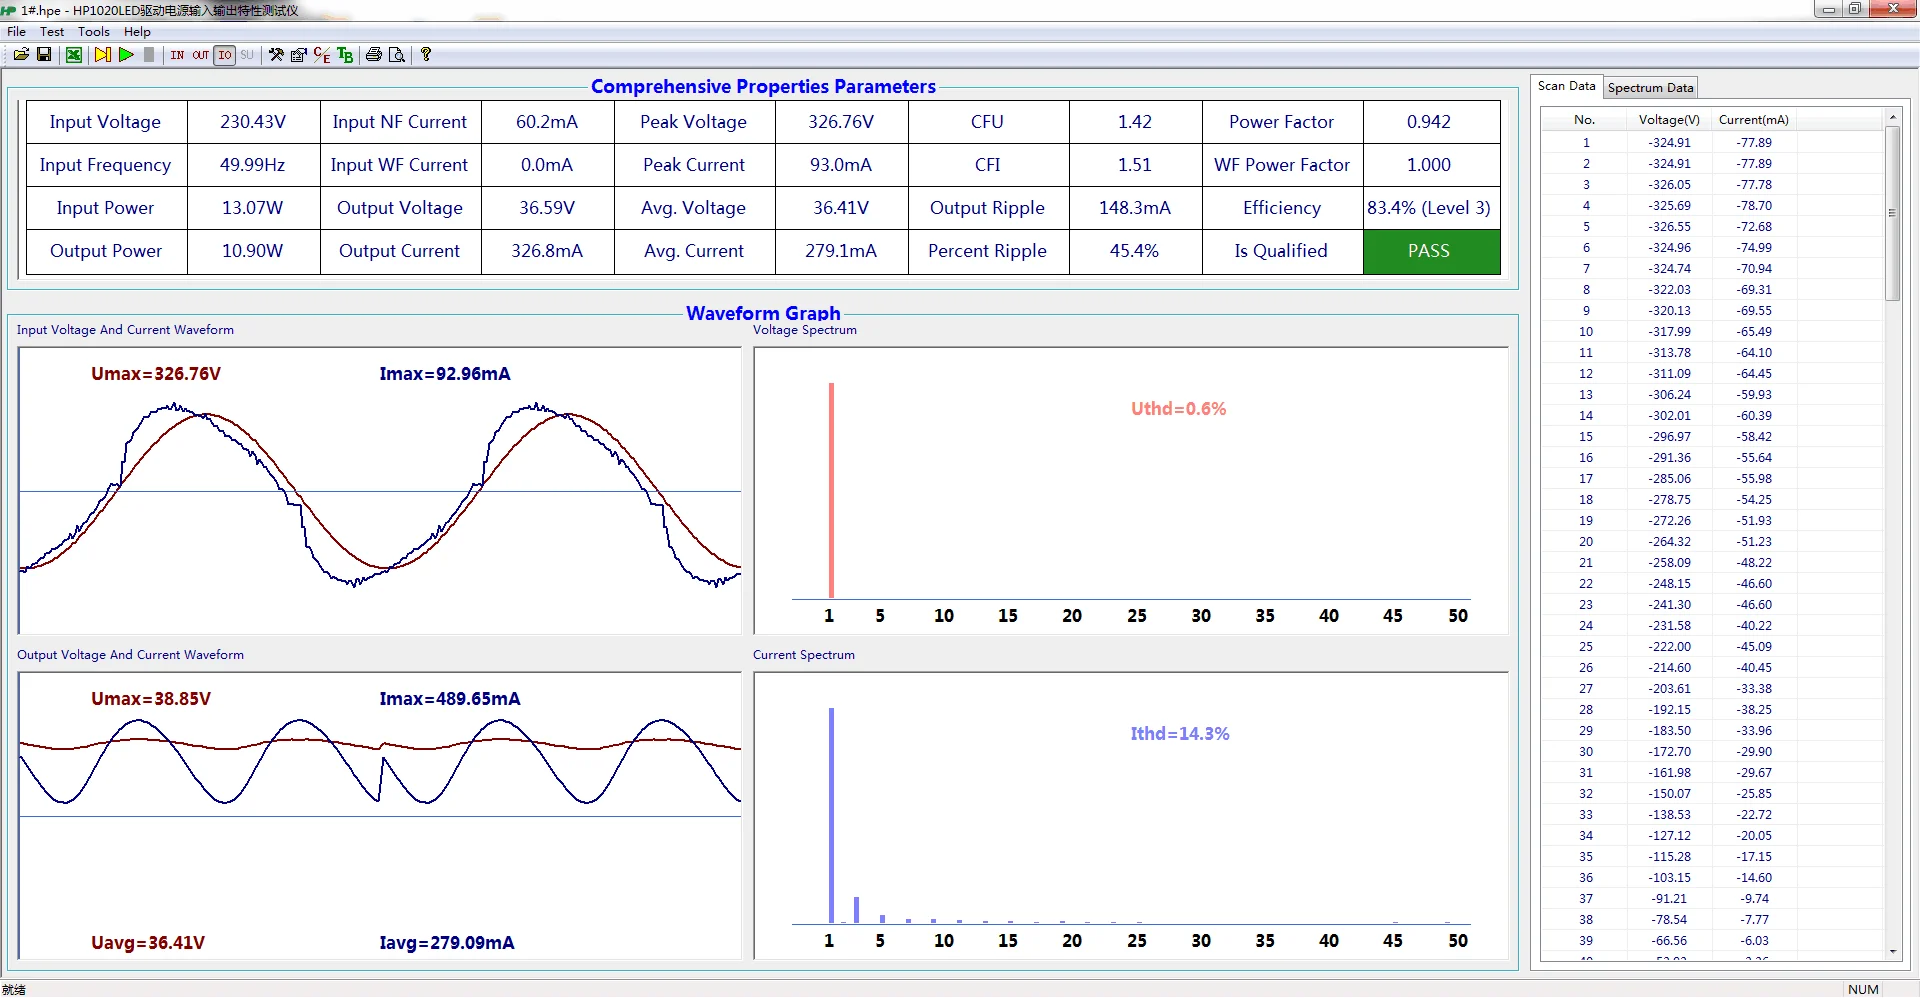Viewport: 1920px width, 998px height.
Task: Click the Open file folder icon
Action: pos(21,55)
